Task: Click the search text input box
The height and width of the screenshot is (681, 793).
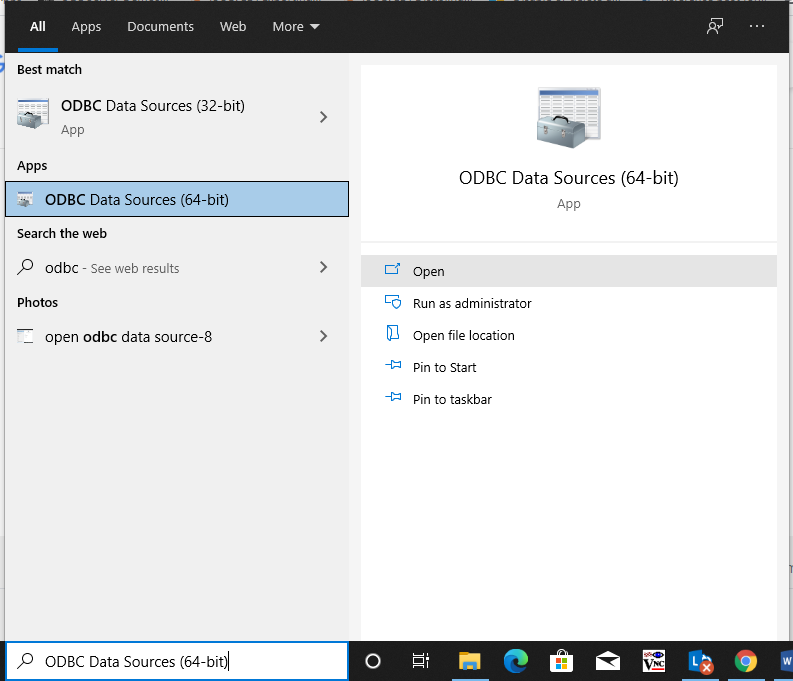Action: tap(180, 661)
